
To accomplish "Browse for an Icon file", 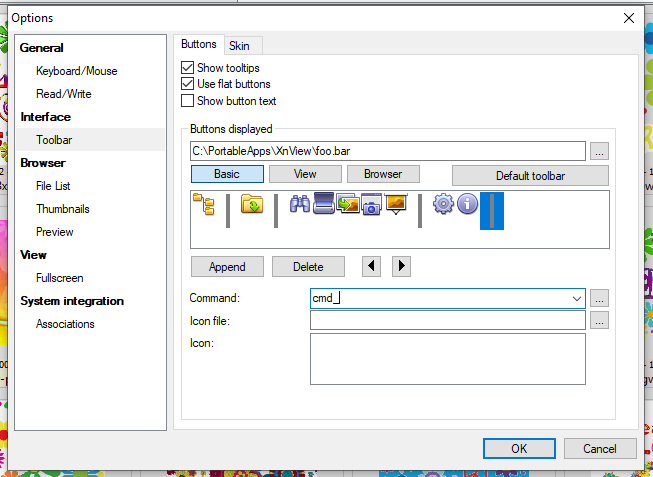I will pos(599,320).
